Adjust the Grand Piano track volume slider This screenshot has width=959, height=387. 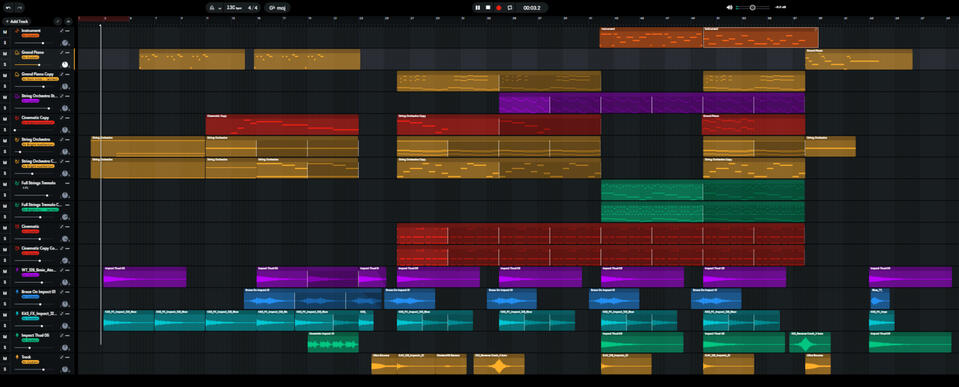[x=35, y=65]
